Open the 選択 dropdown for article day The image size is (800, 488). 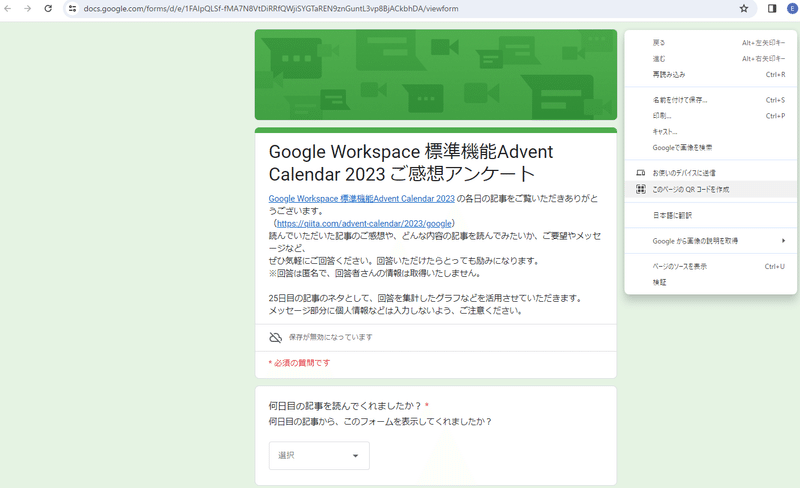coord(319,455)
